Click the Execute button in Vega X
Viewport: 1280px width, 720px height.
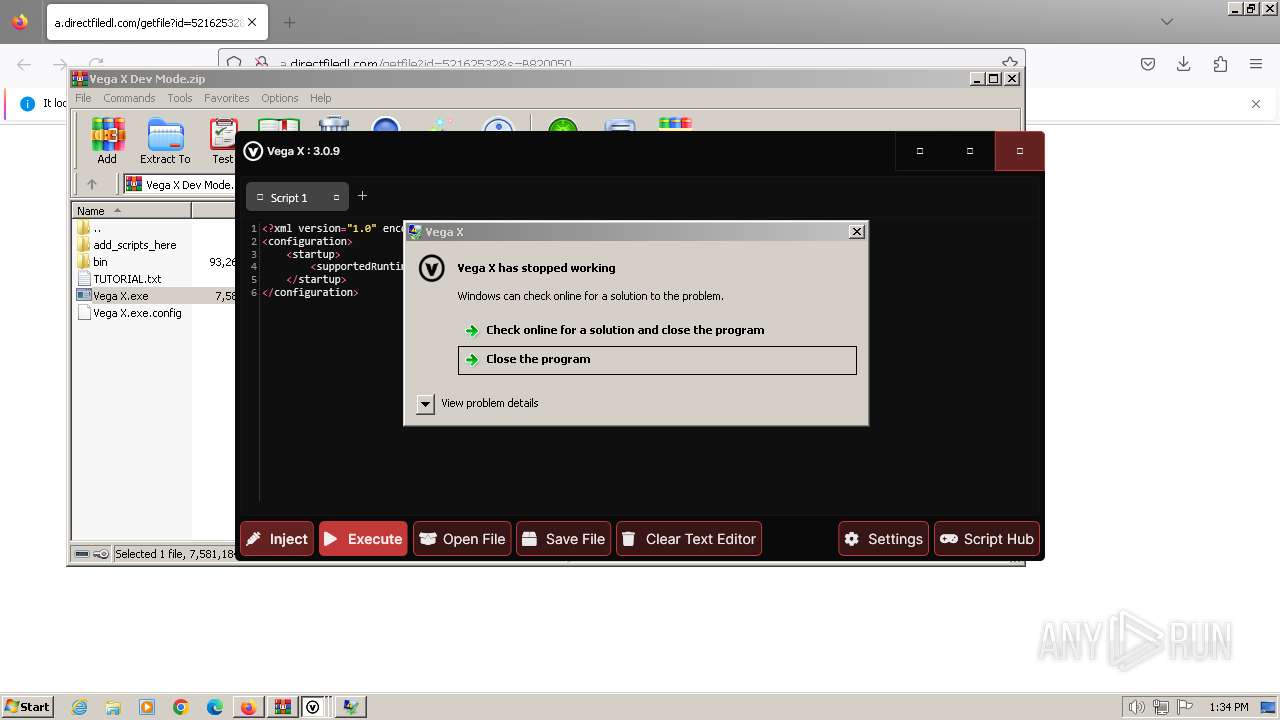pyautogui.click(x=363, y=539)
